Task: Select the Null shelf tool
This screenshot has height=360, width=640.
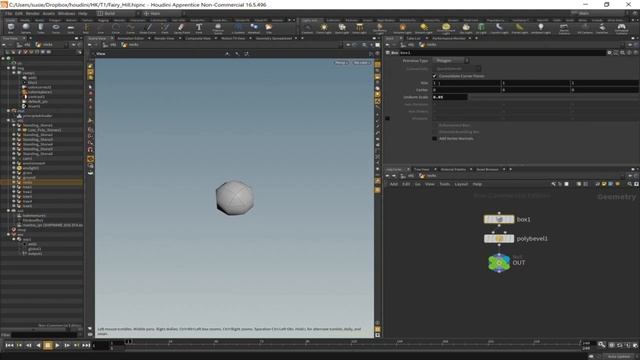Action: coord(86,29)
